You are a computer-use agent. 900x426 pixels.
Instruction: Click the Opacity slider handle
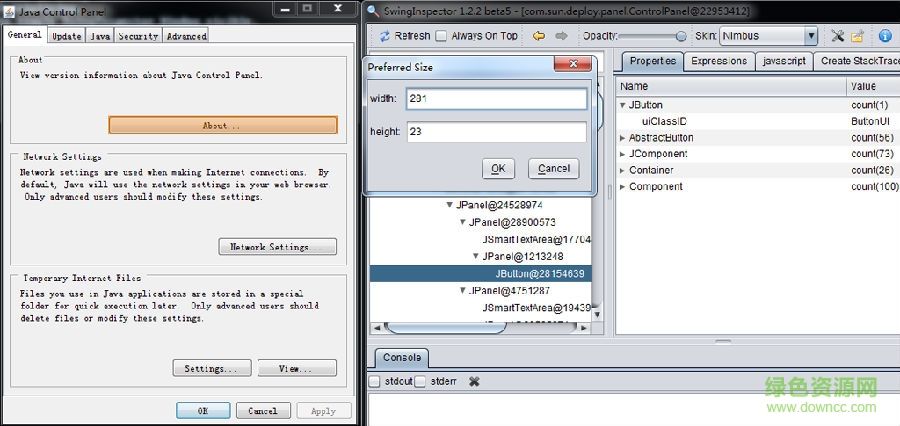tap(680, 36)
